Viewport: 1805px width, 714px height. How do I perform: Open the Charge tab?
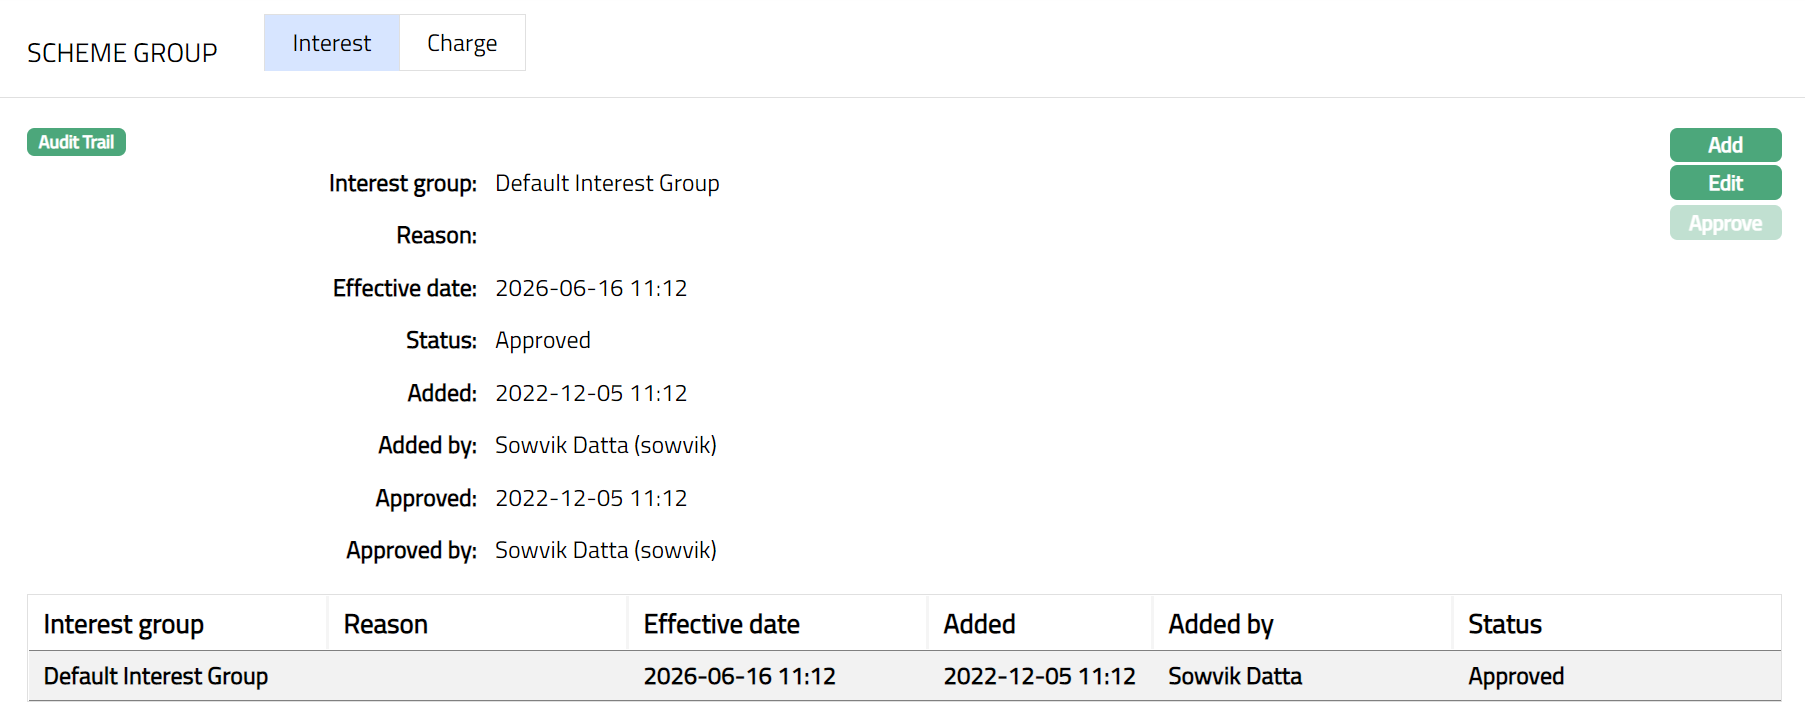point(462,43)
